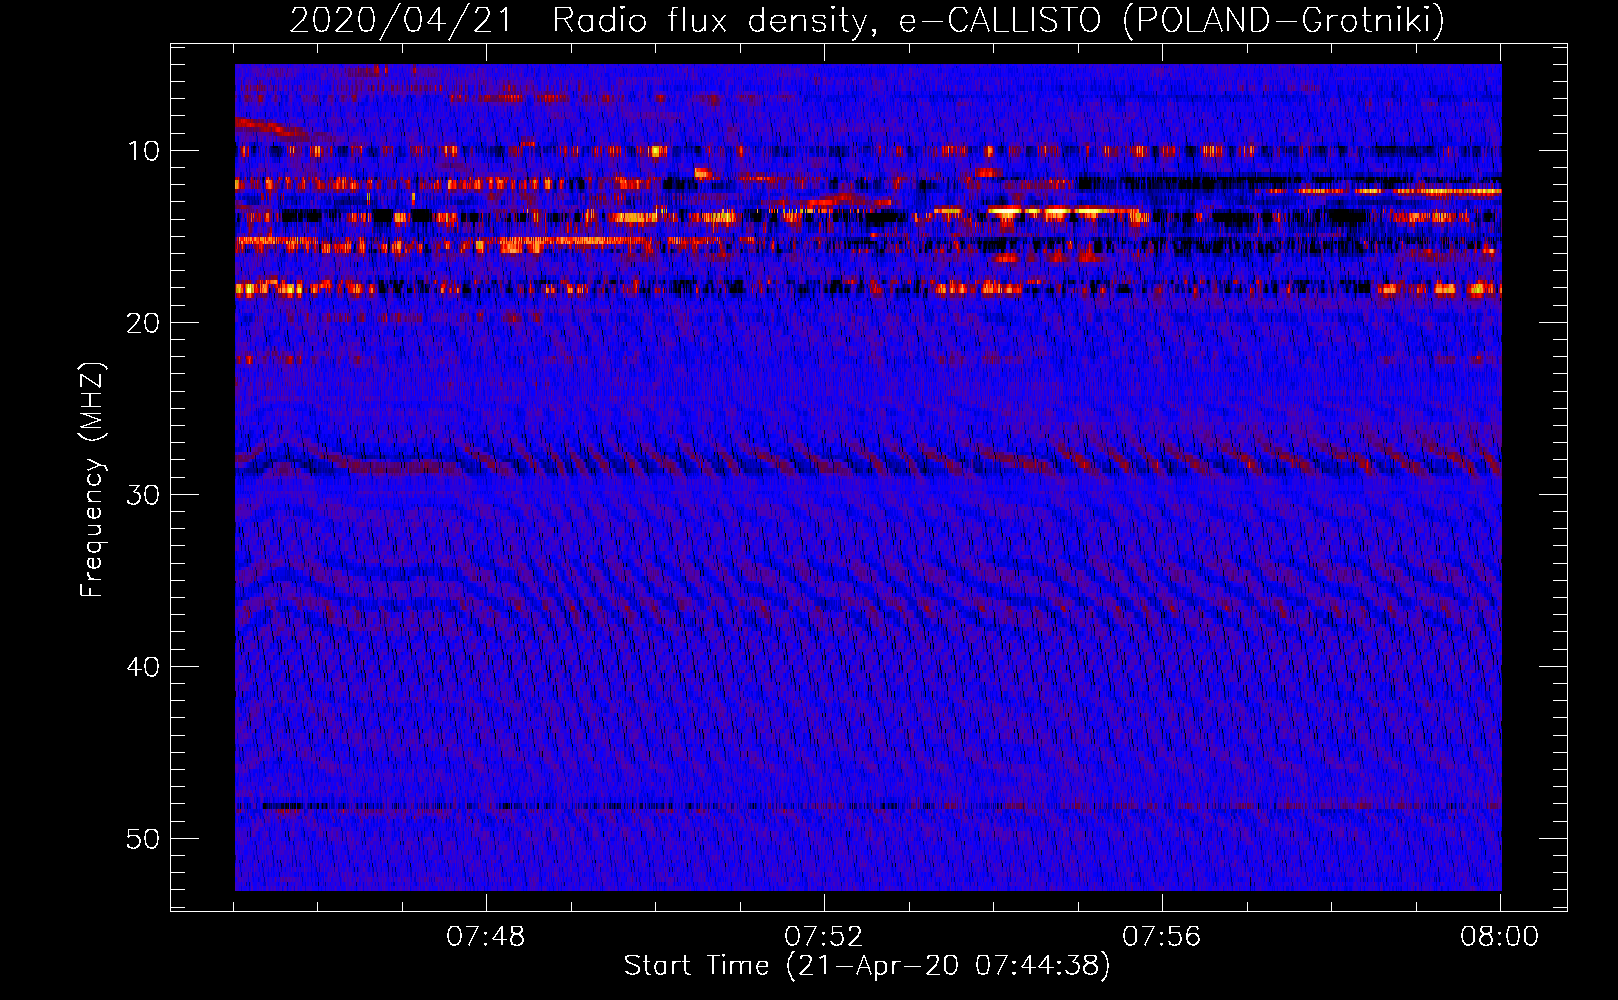
Task: Click the 50 frequency tick label
Action: (143, 839)
